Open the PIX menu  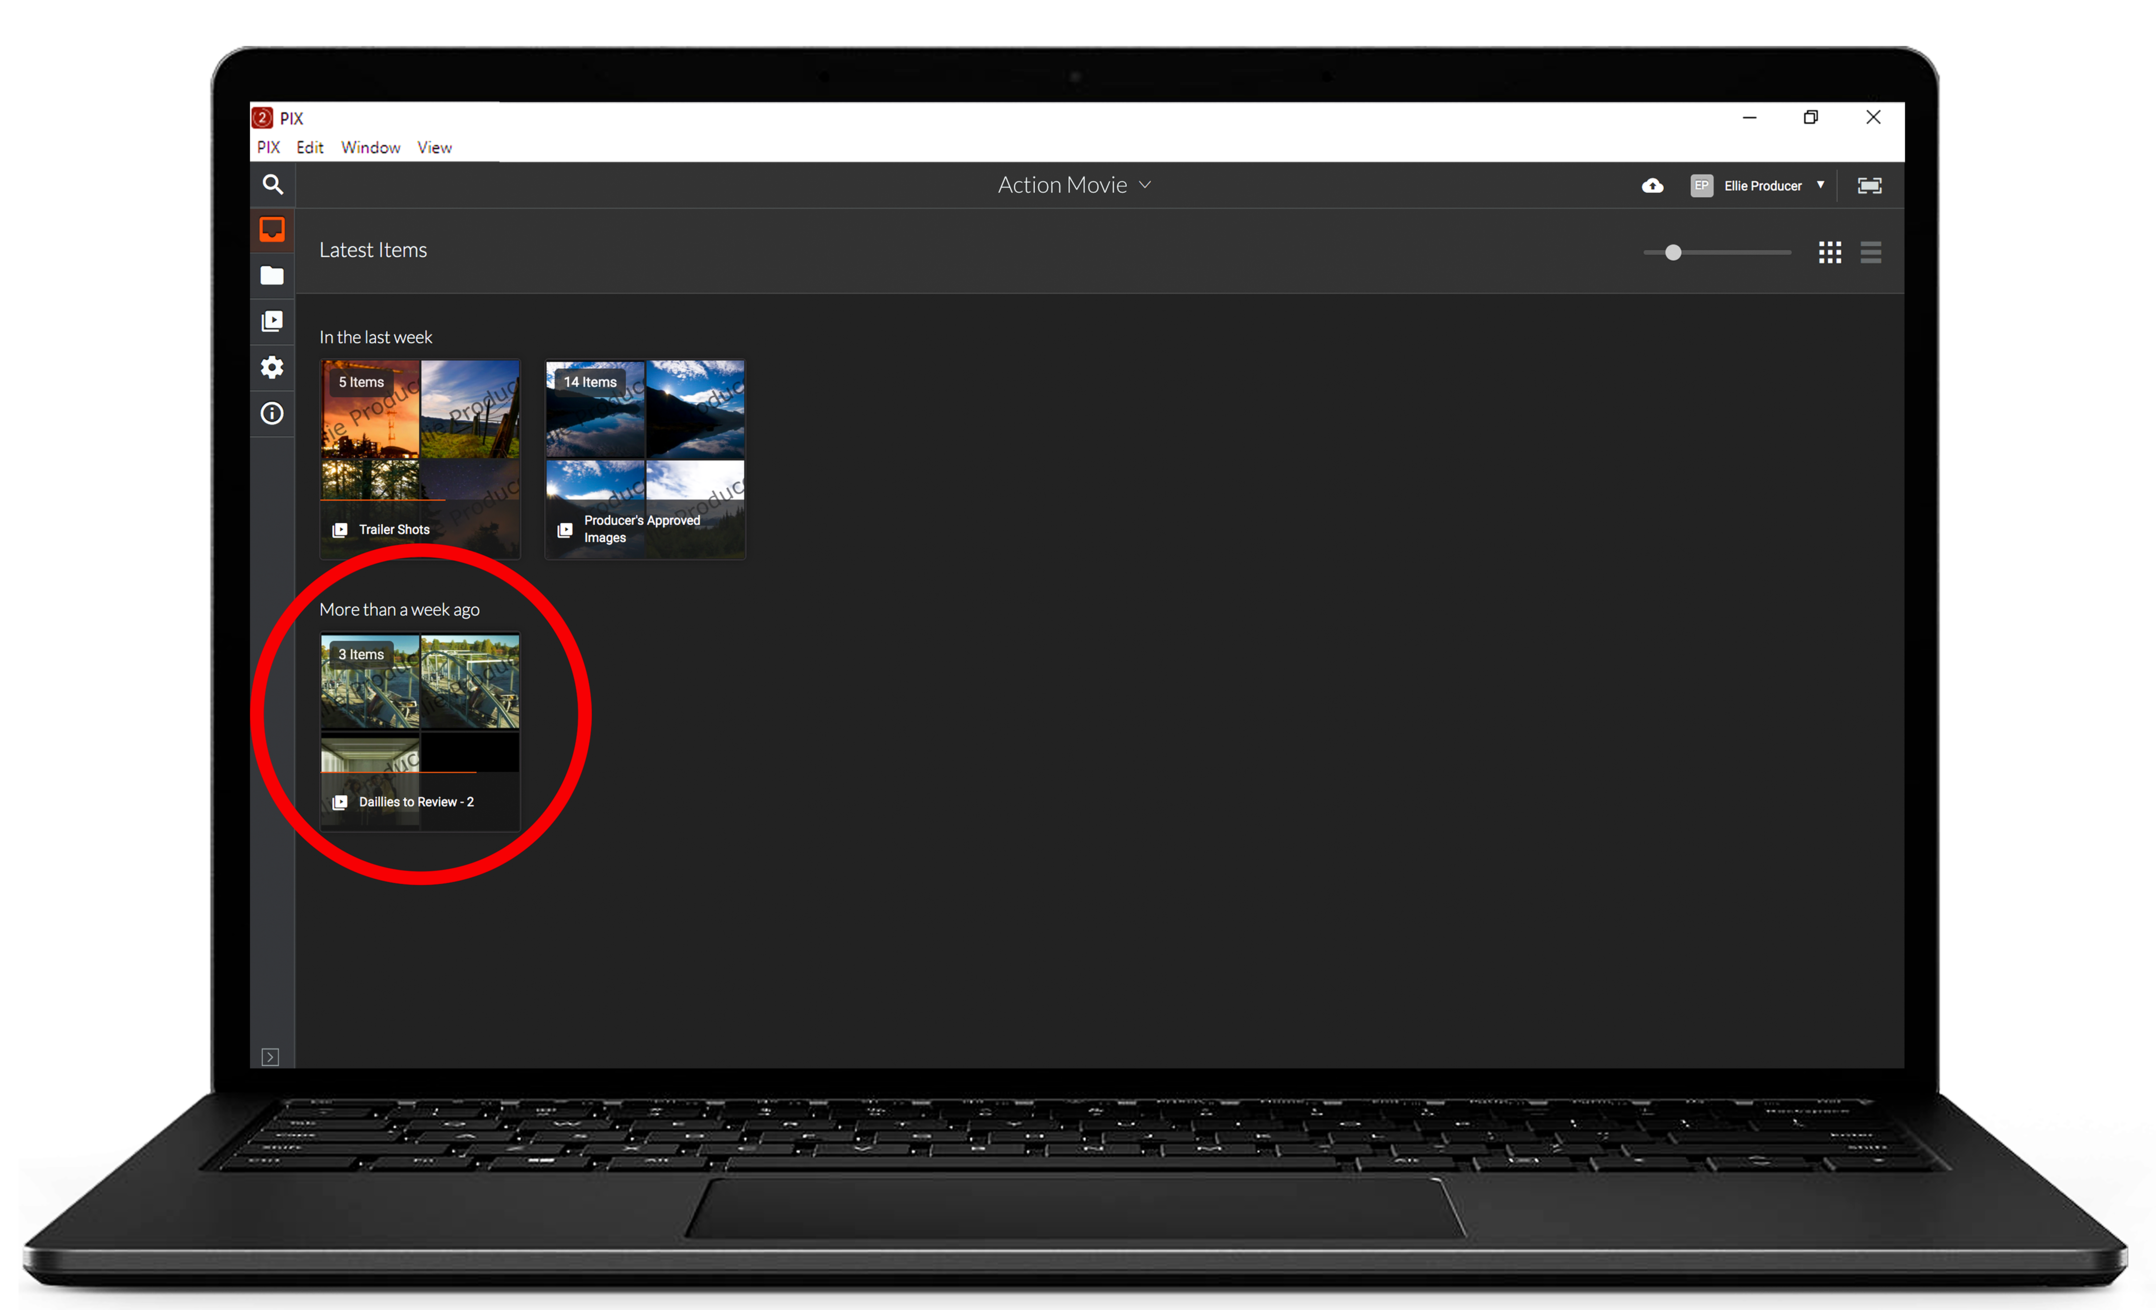pyautogui.click(x=268, y=147)
